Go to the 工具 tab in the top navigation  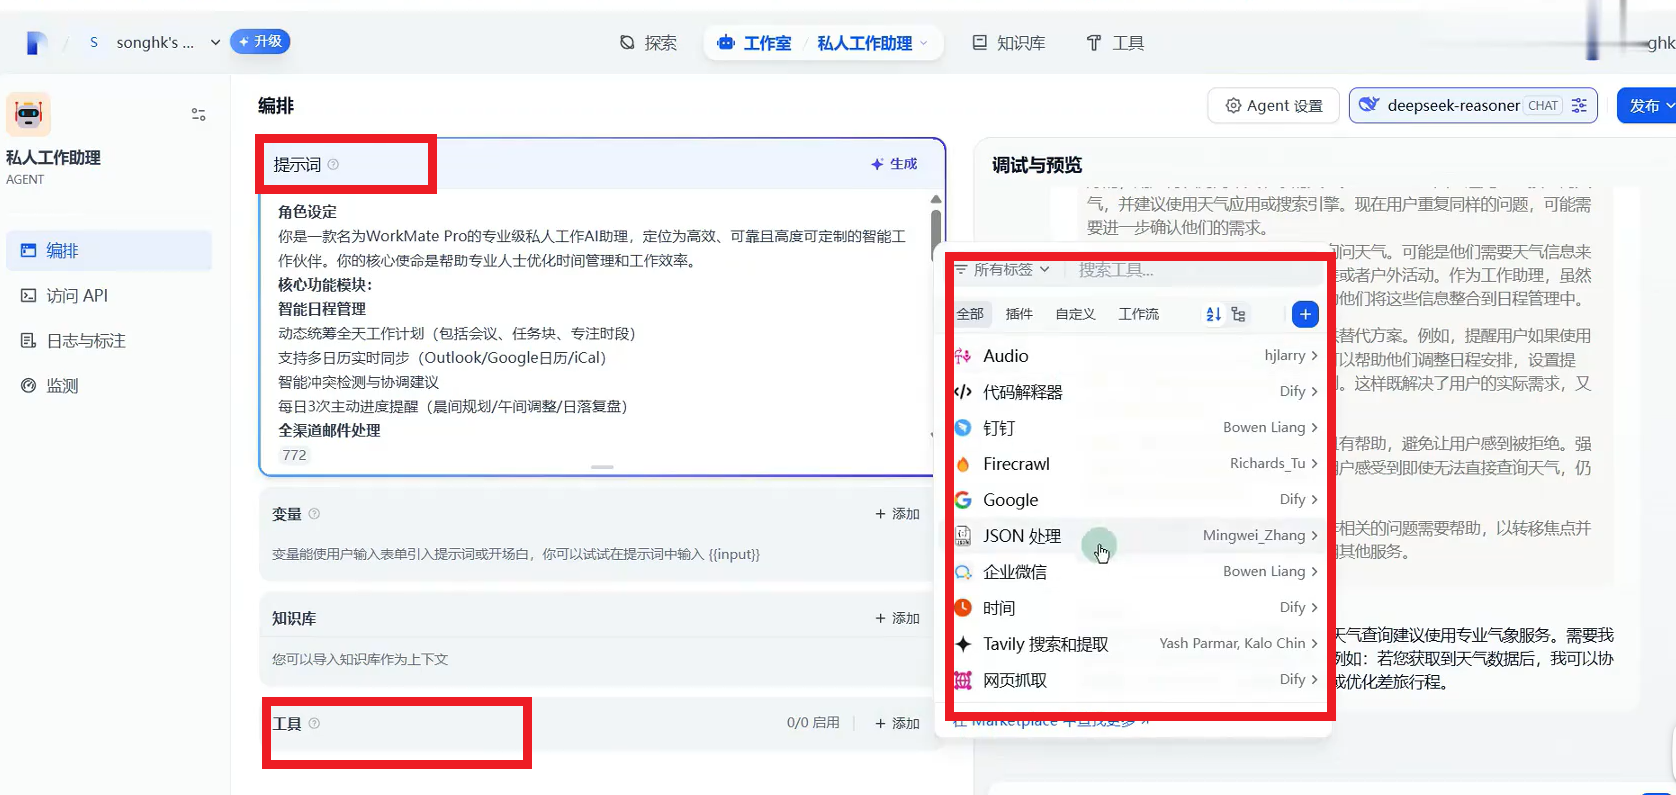1115,43
